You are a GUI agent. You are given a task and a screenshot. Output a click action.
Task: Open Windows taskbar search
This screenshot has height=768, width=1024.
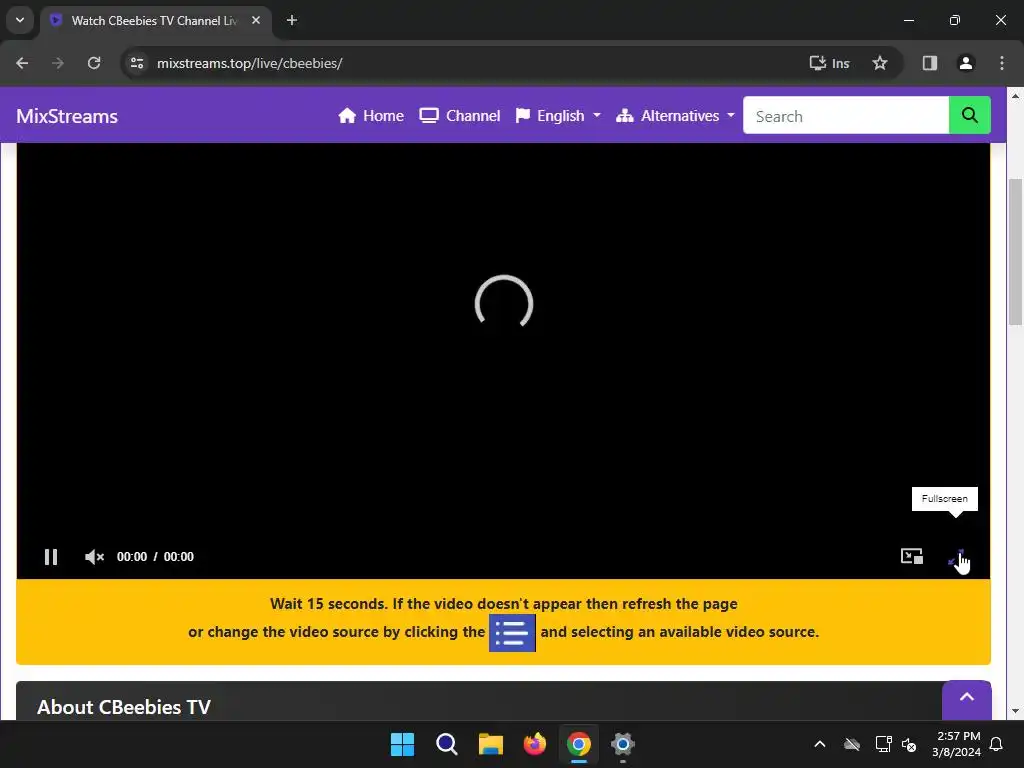pos(447,744)
